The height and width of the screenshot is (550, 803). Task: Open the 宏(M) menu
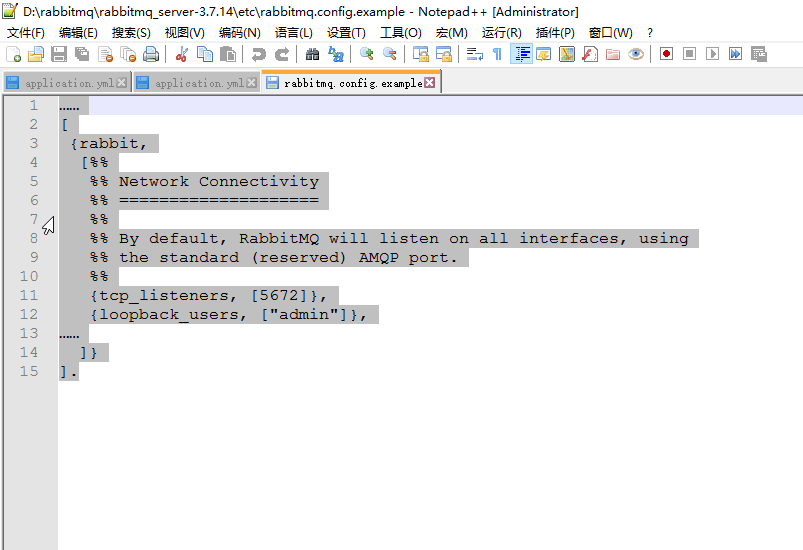point(451,33)
